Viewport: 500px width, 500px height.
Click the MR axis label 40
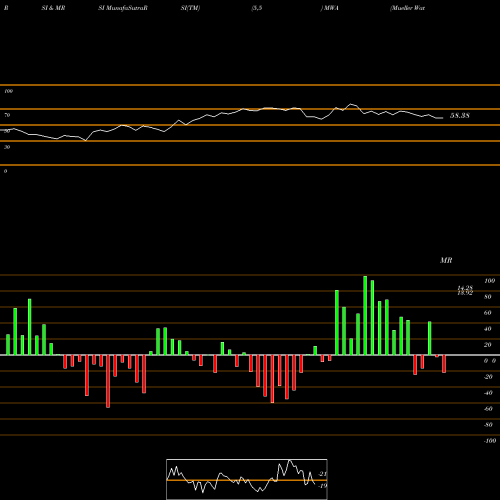488,329
